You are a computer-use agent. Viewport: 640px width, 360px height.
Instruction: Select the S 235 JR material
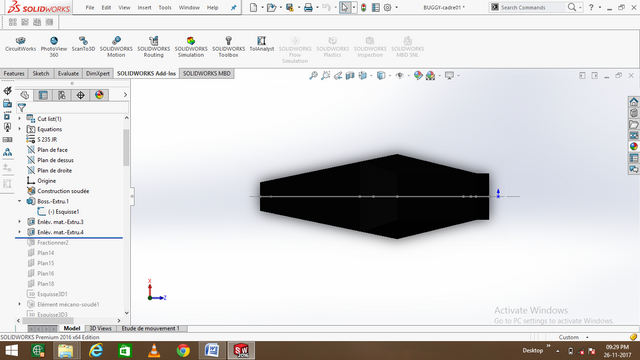(47, 140)
